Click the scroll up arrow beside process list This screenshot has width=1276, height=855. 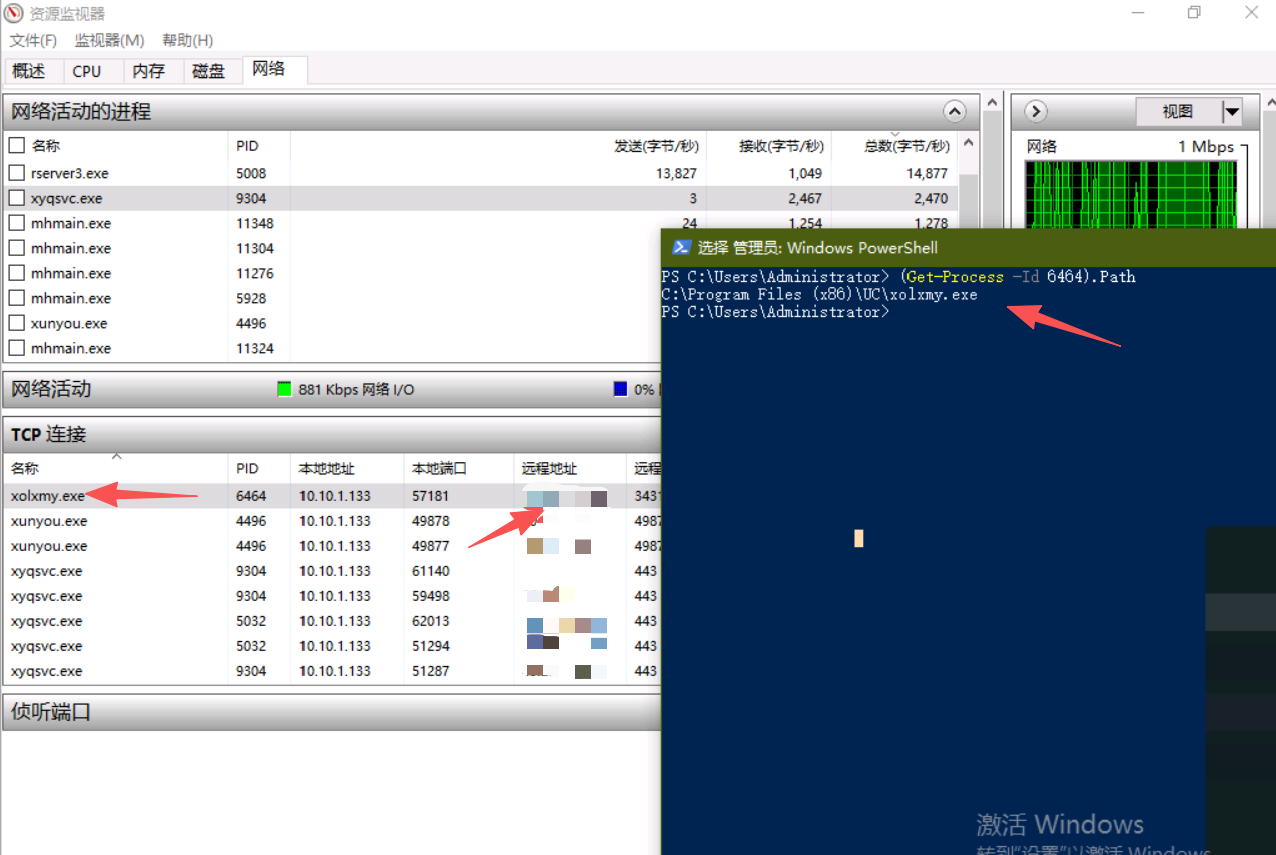992,102
